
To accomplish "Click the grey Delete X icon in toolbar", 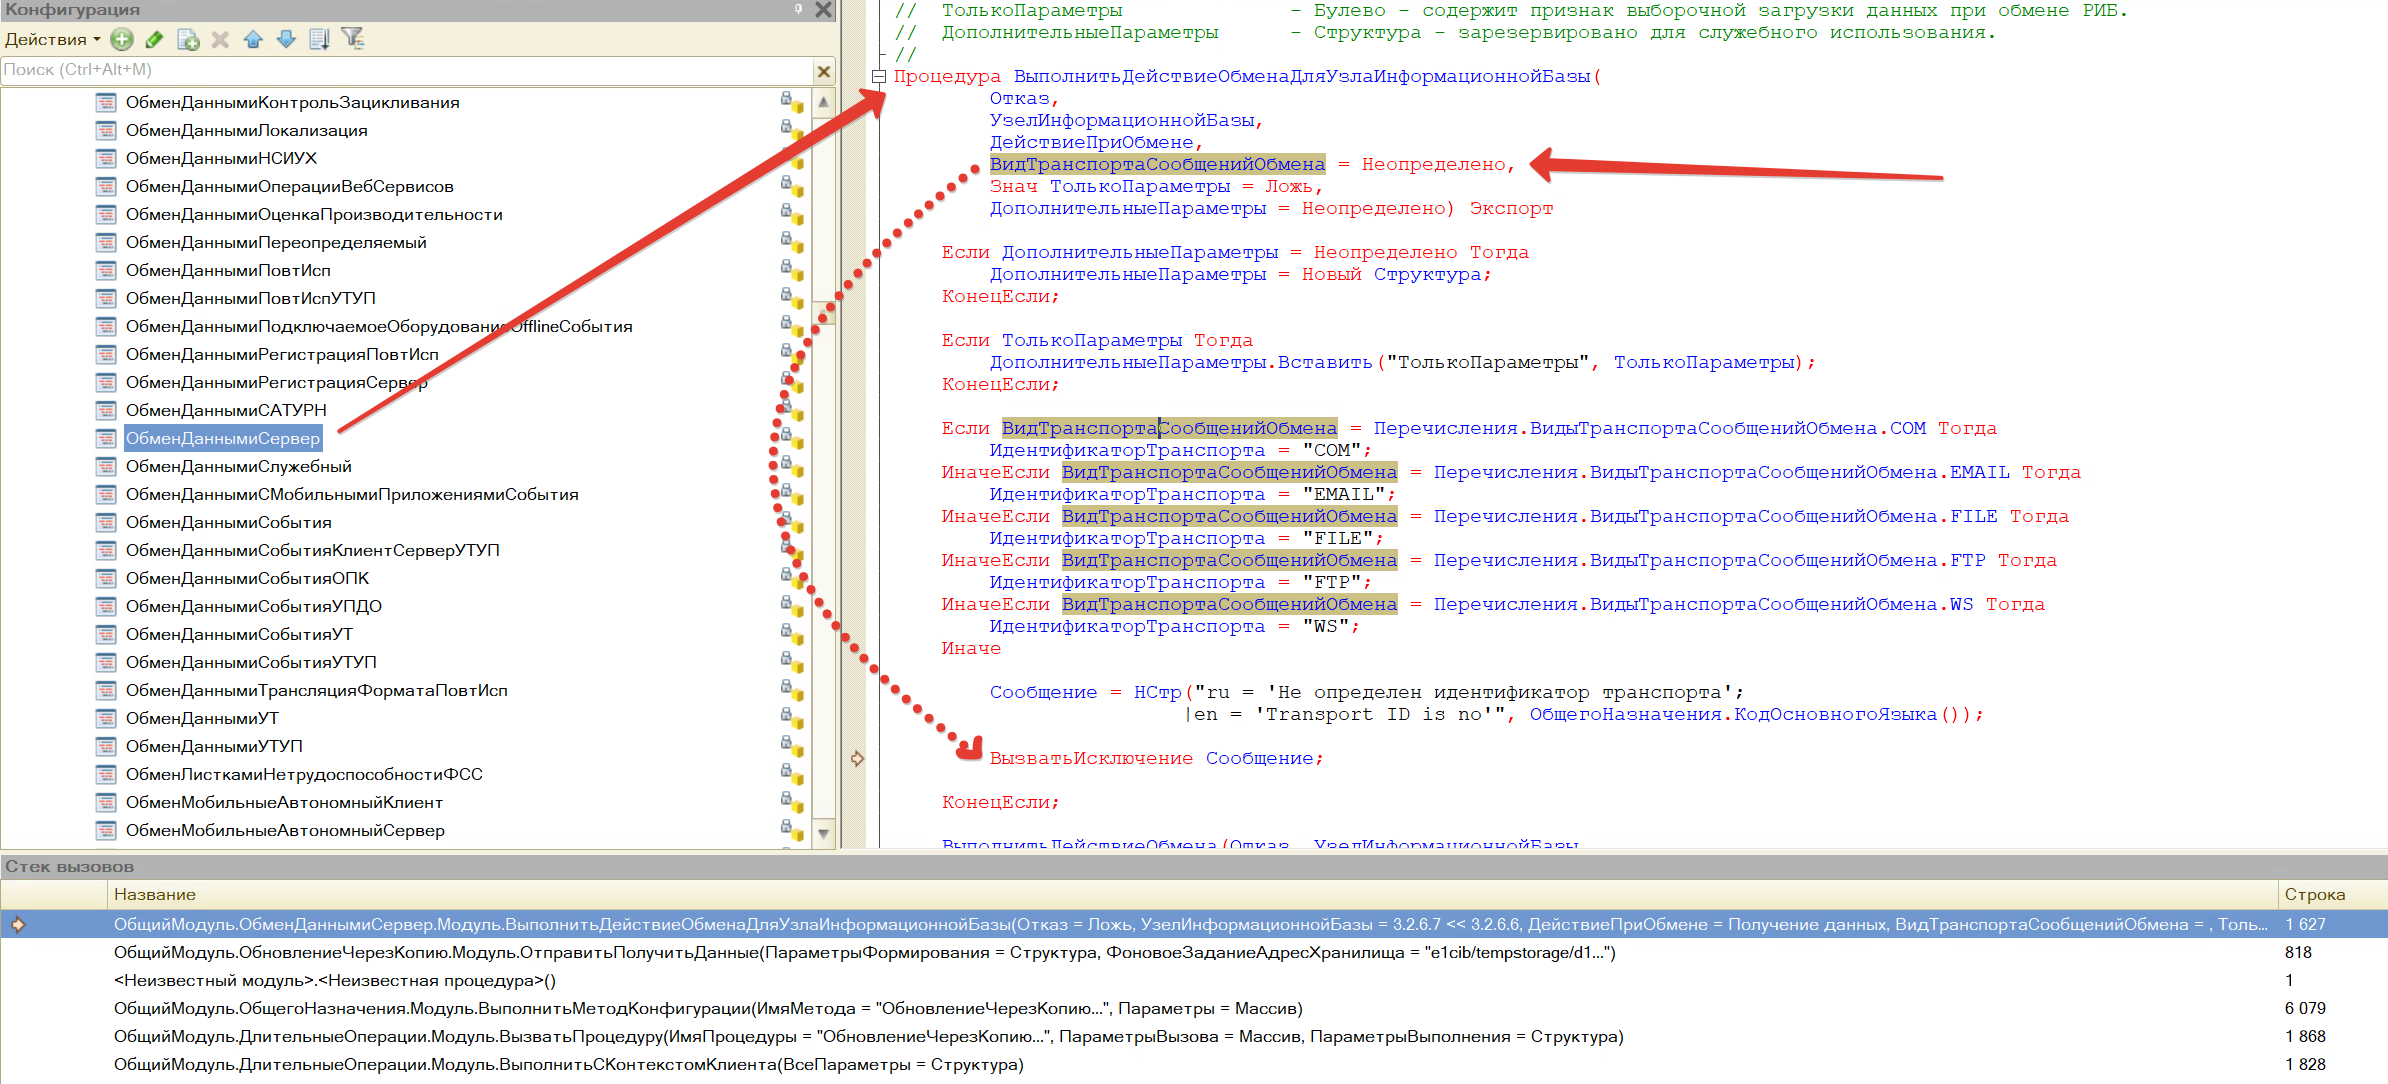I will (x=221, y=40).
